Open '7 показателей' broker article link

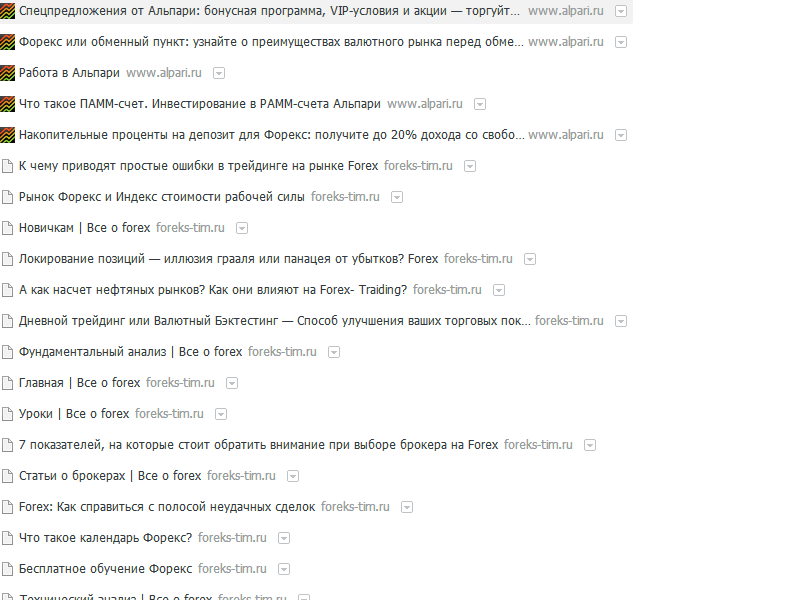click(258, 445)
